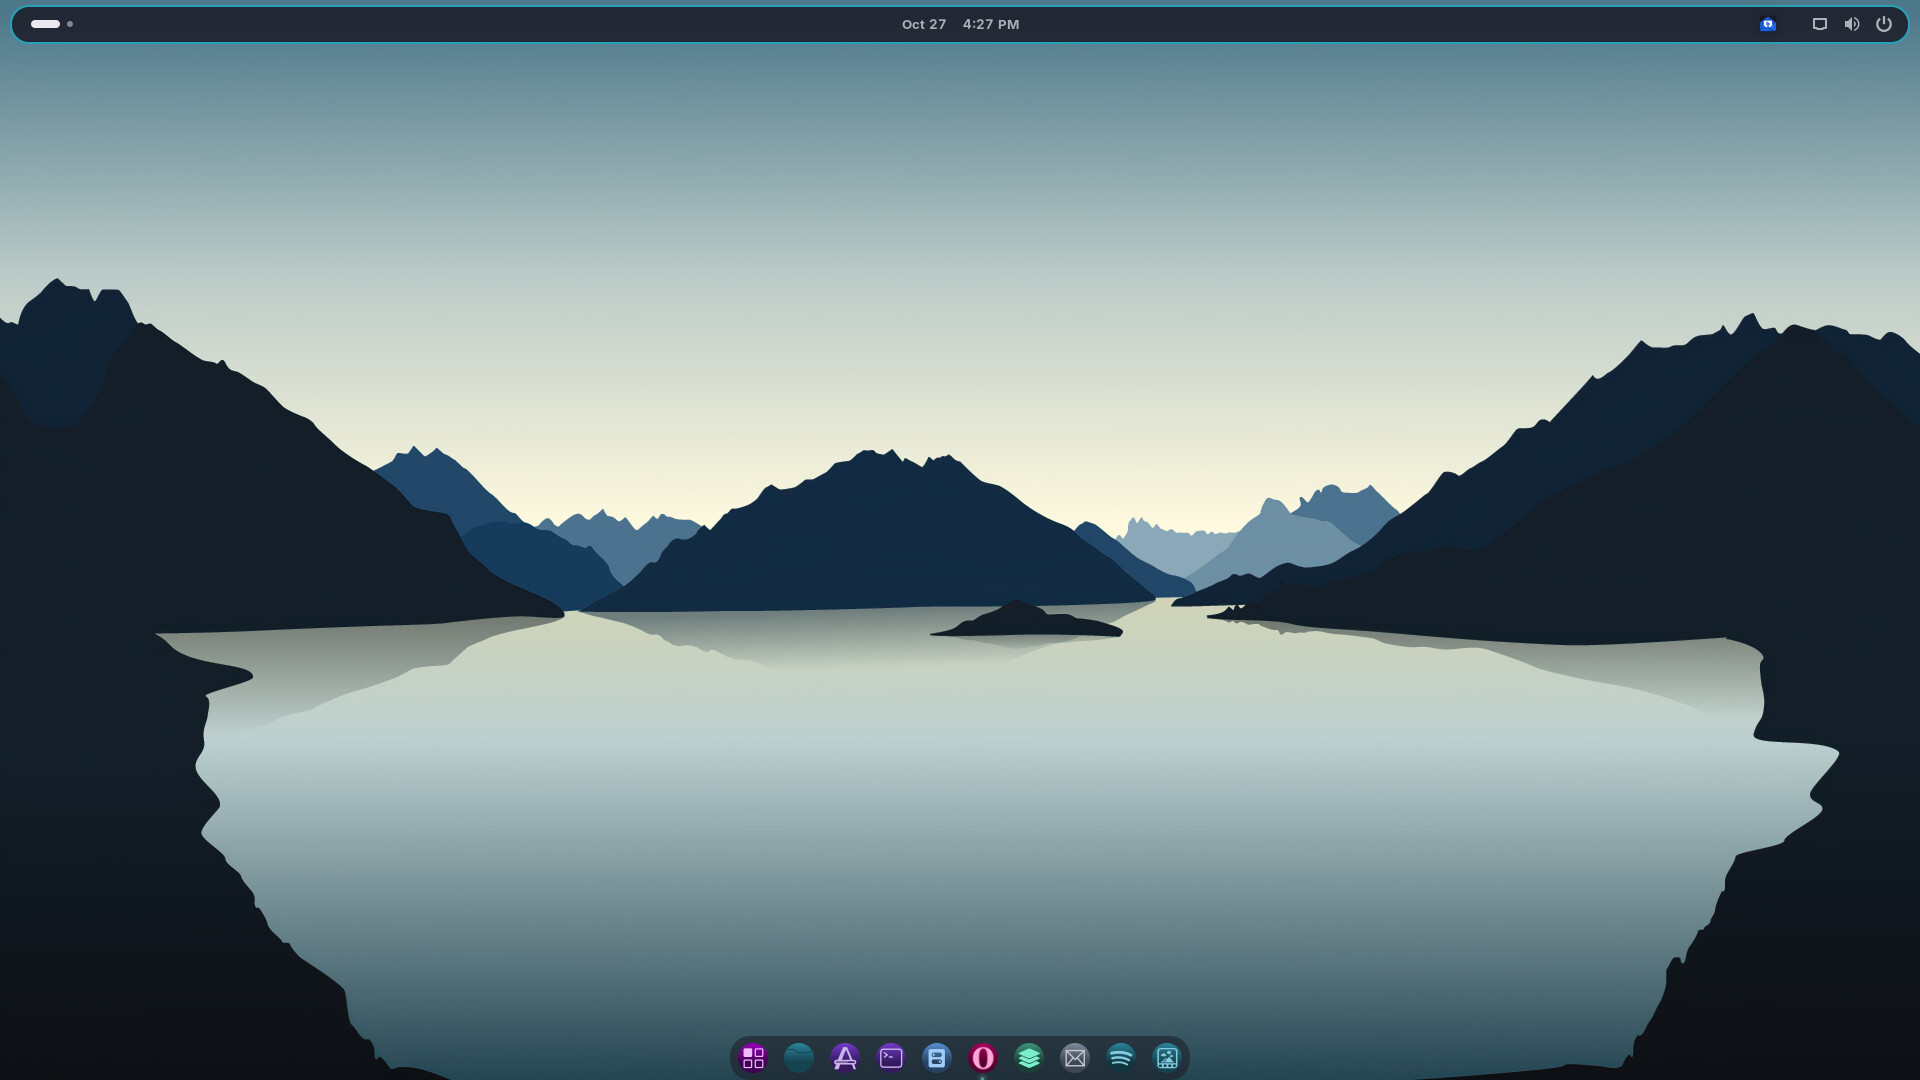Click the blue mail tray indicator
The width and height of the screenshot is (1920, 1080).
[1768, 24]
